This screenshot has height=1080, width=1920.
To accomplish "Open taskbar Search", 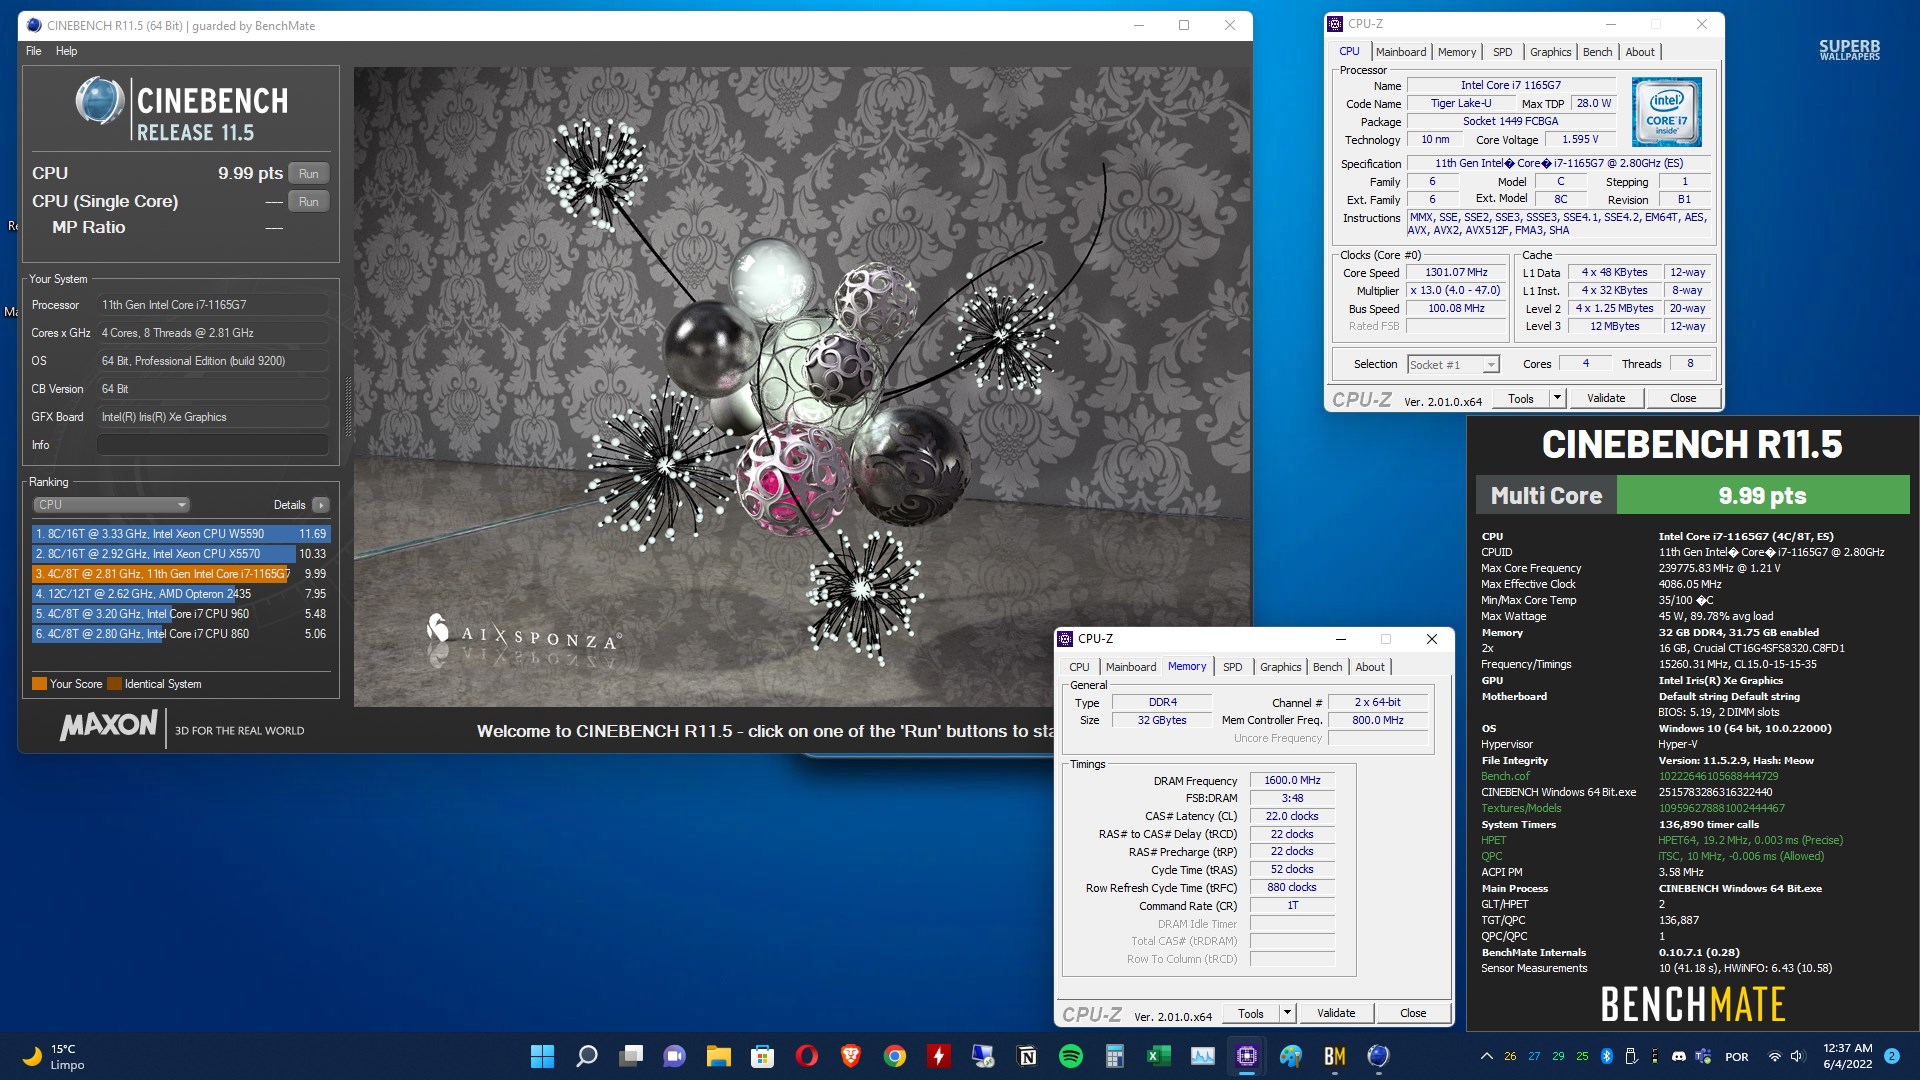I will 587,1056.
